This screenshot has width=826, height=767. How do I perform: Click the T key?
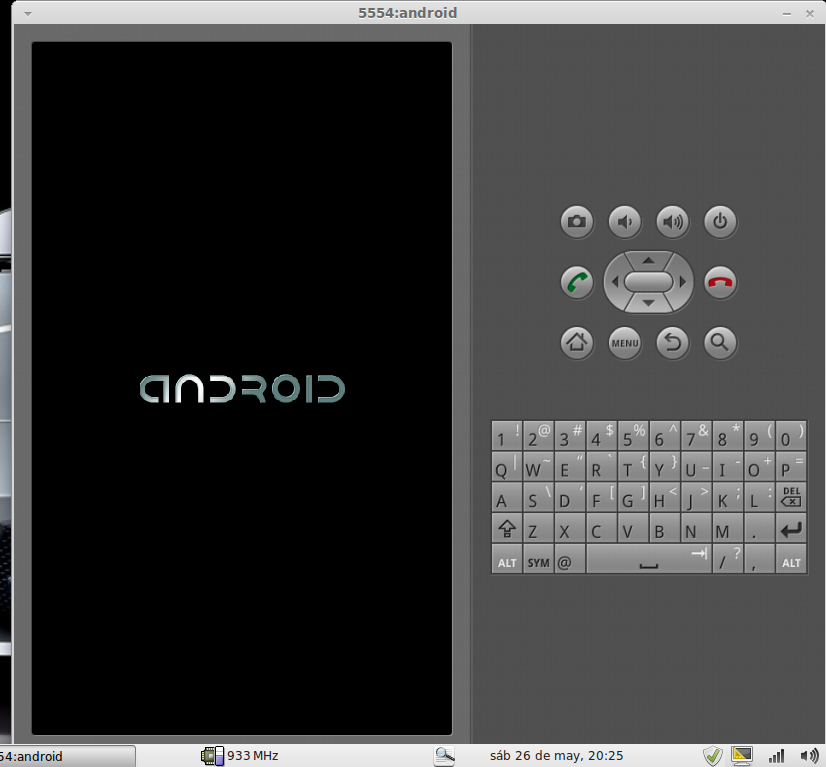coord(633,466)
